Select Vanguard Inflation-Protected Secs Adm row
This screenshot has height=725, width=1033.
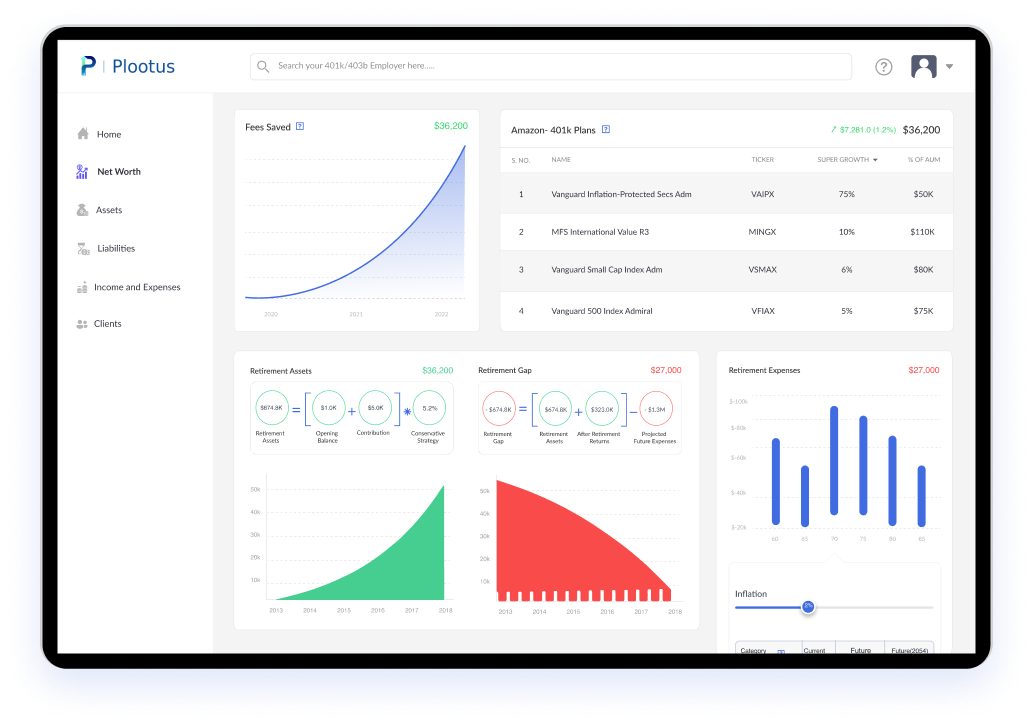pyautogui.click(x=726, y=194)
